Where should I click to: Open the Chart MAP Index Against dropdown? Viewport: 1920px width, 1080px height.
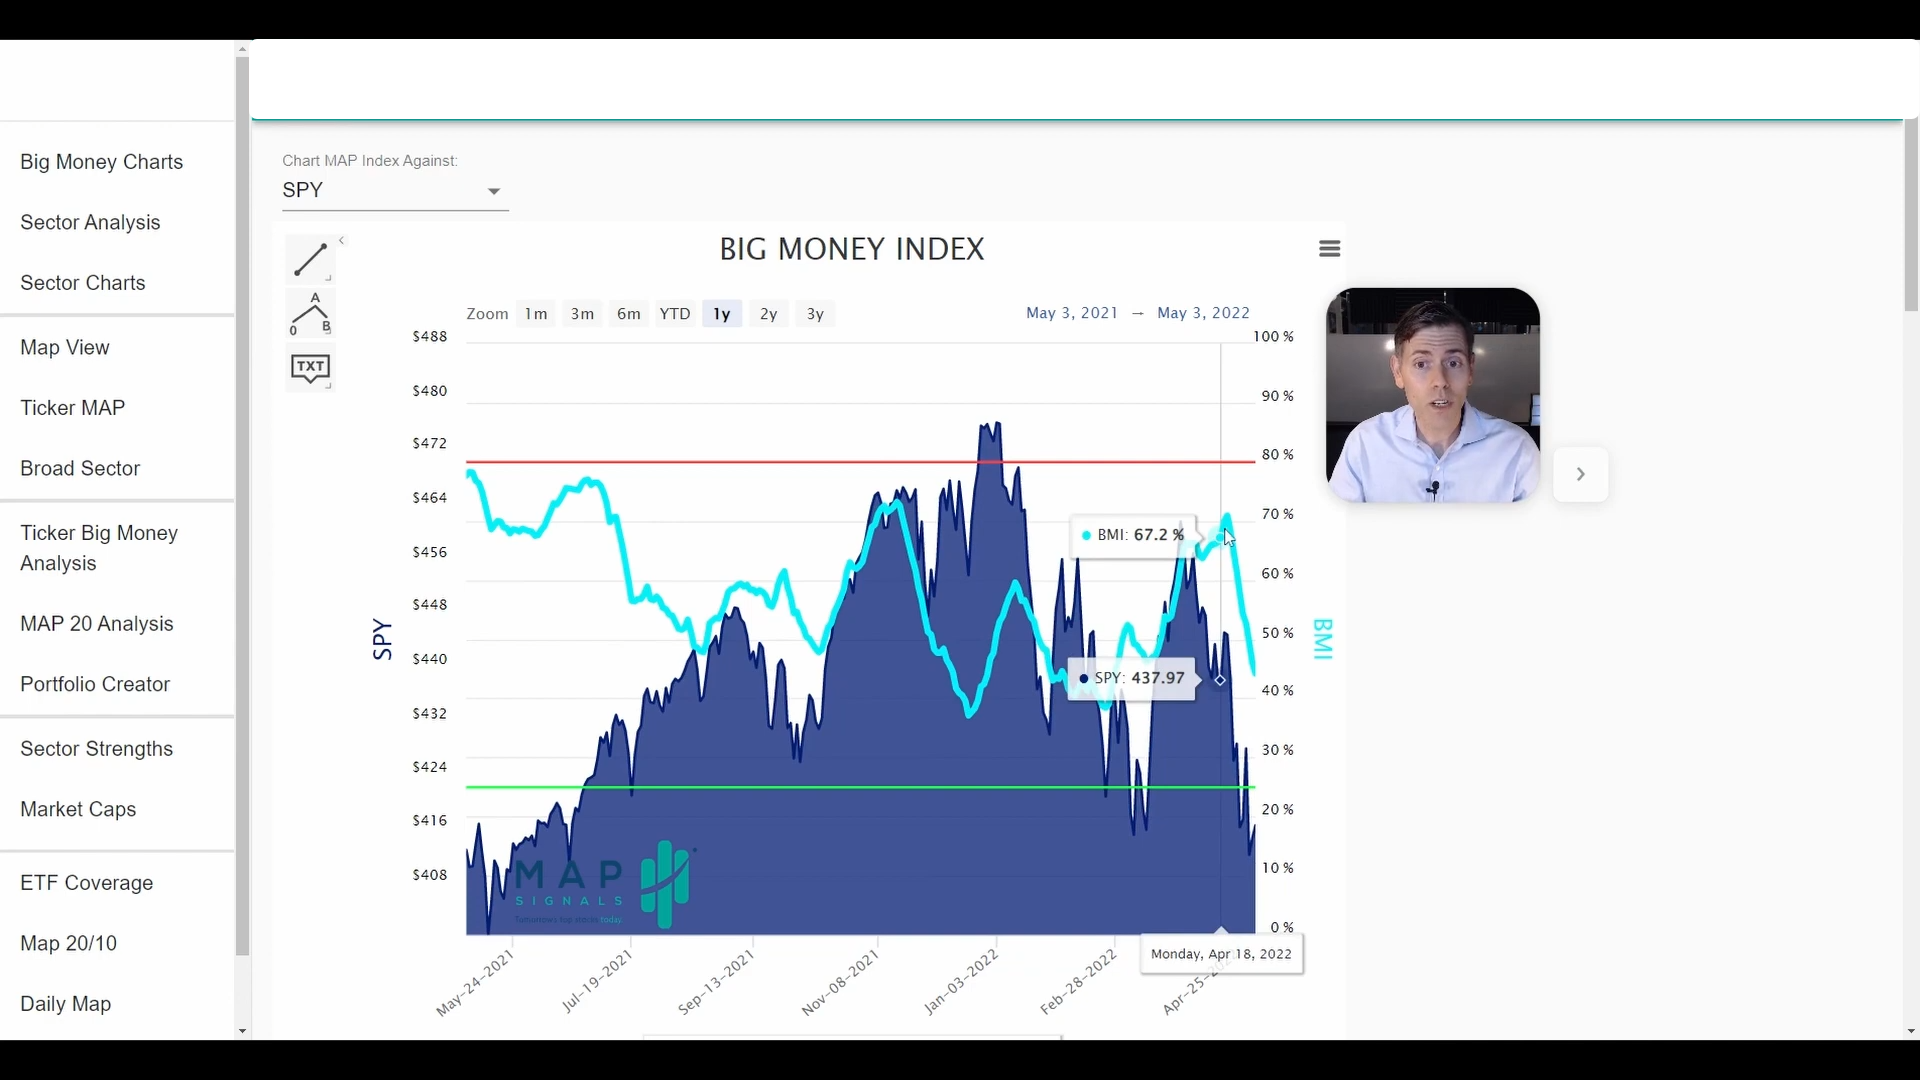click(x=395, y=190)
